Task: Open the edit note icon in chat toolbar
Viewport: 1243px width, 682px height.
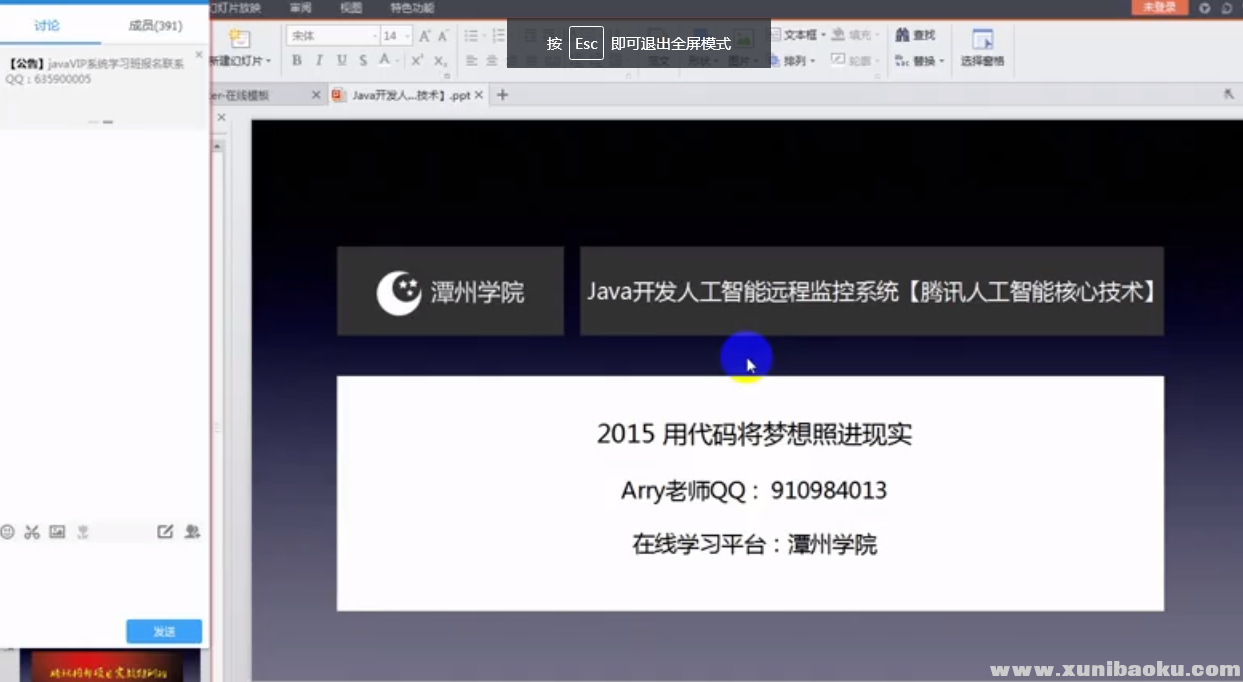Action: click(x=165, y=532)
